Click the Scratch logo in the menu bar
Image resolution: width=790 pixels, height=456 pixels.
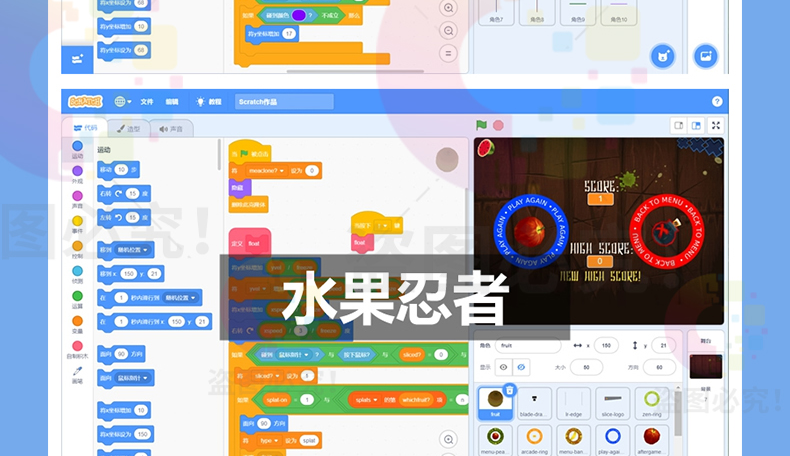click(x=85, y=102)
